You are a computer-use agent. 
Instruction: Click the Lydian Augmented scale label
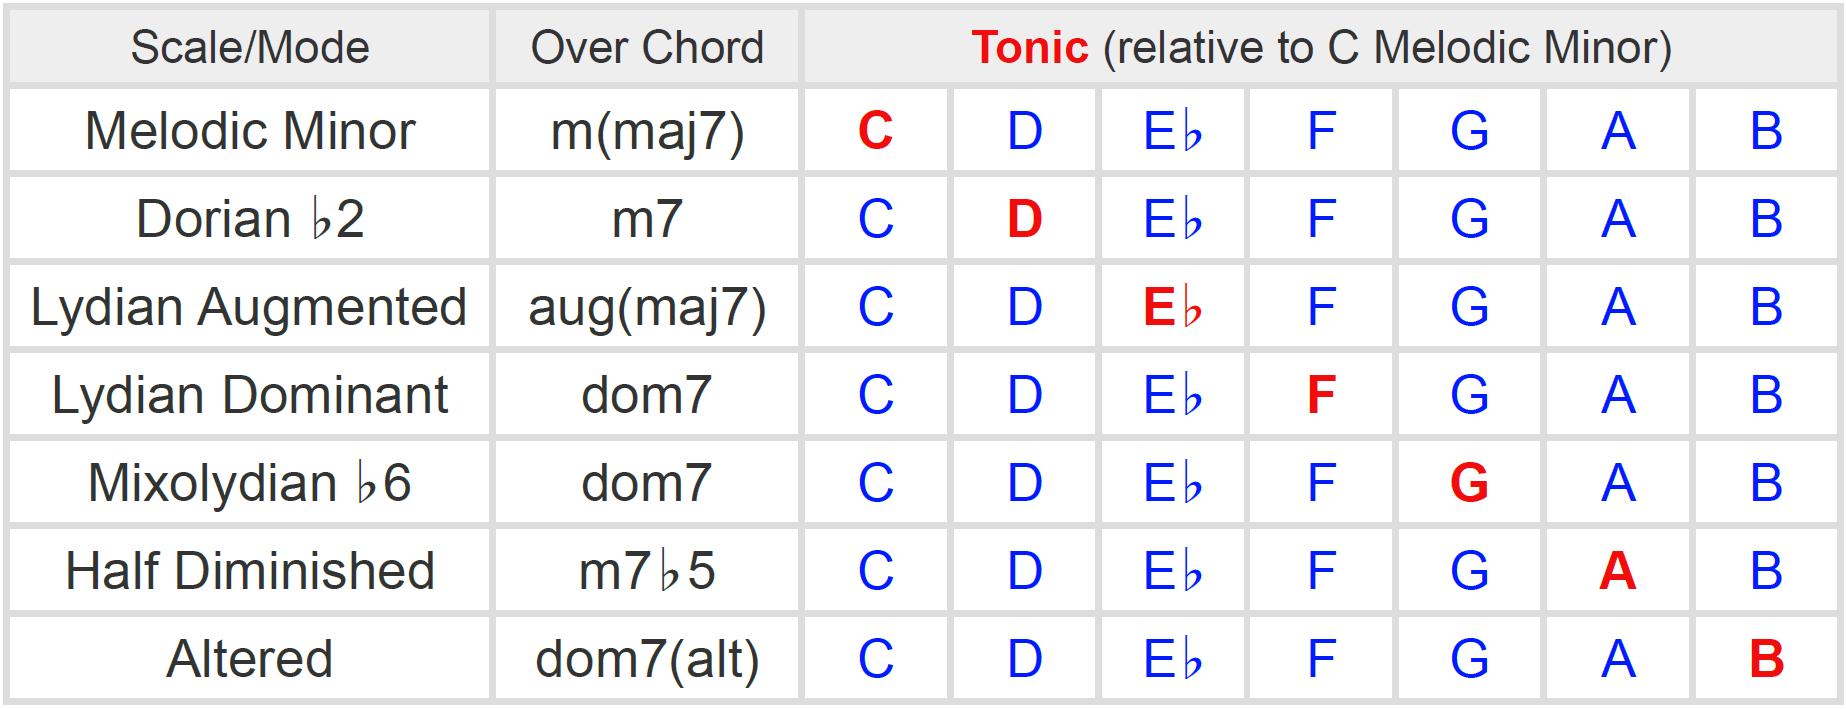(250, 307)
